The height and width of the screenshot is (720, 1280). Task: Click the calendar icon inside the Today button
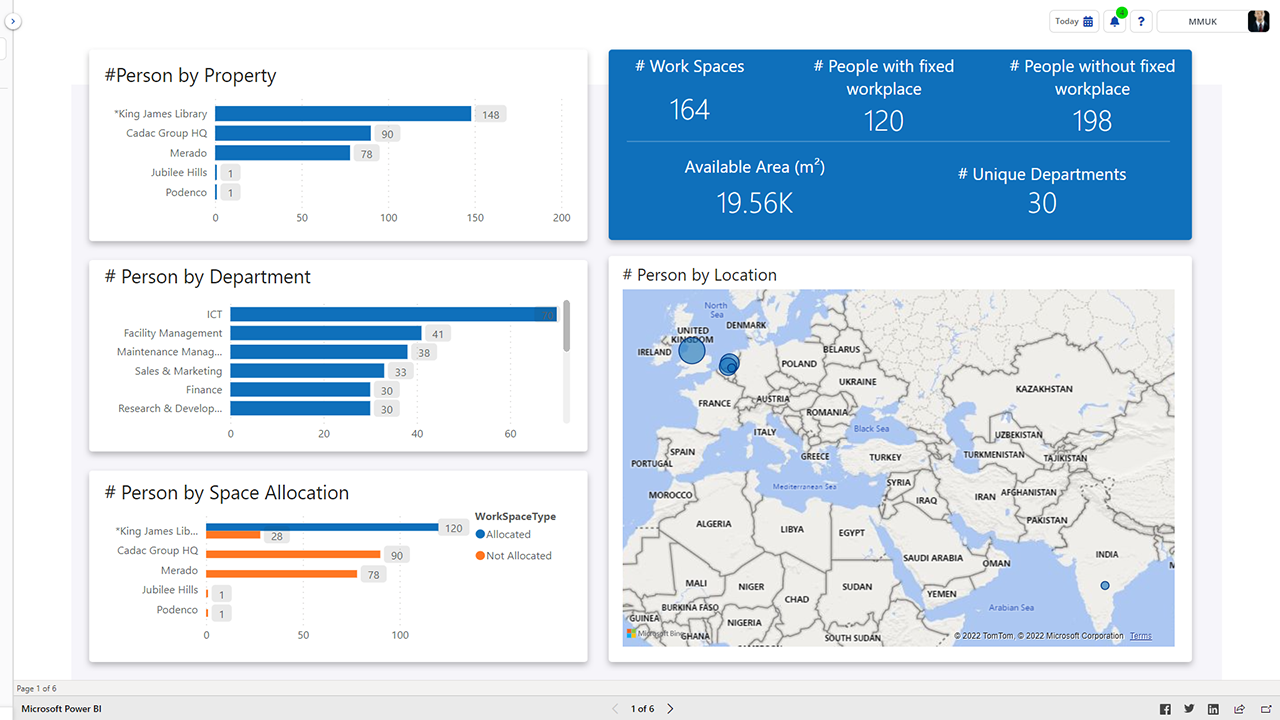pyautogui.click(x=1088, y=21)
